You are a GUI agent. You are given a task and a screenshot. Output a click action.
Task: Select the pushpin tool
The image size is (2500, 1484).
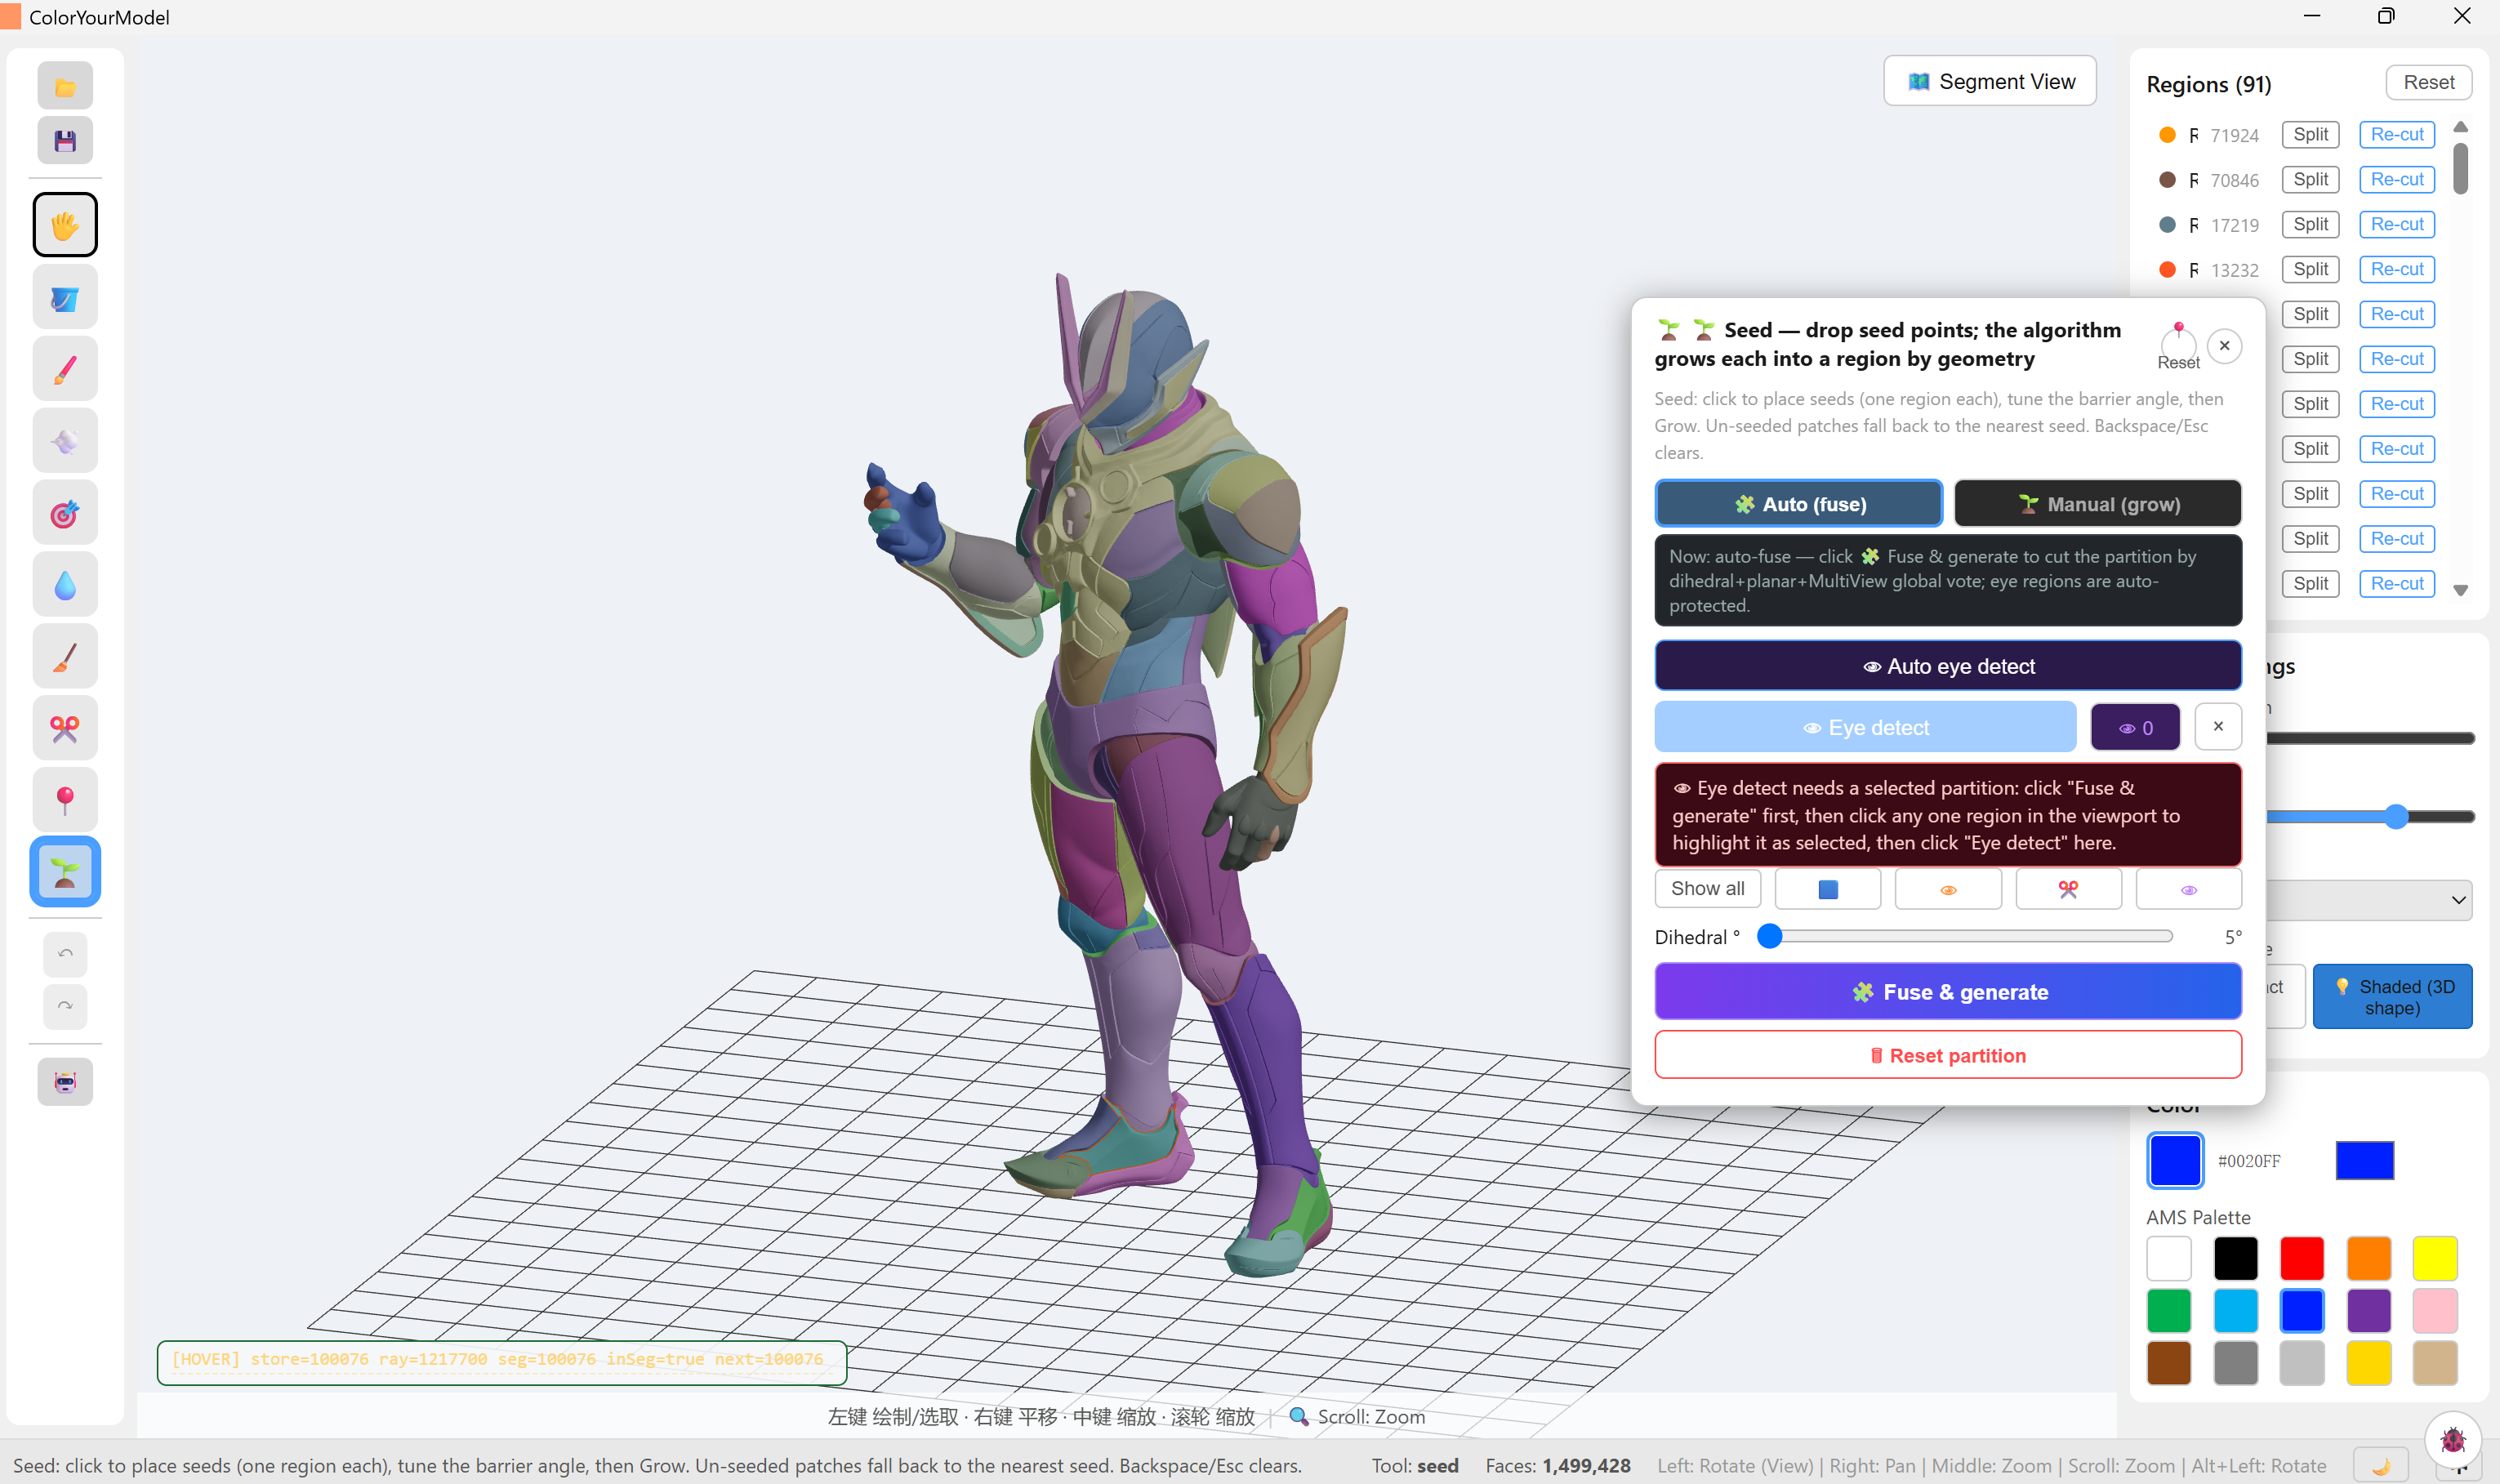click(x=65, y=800)
